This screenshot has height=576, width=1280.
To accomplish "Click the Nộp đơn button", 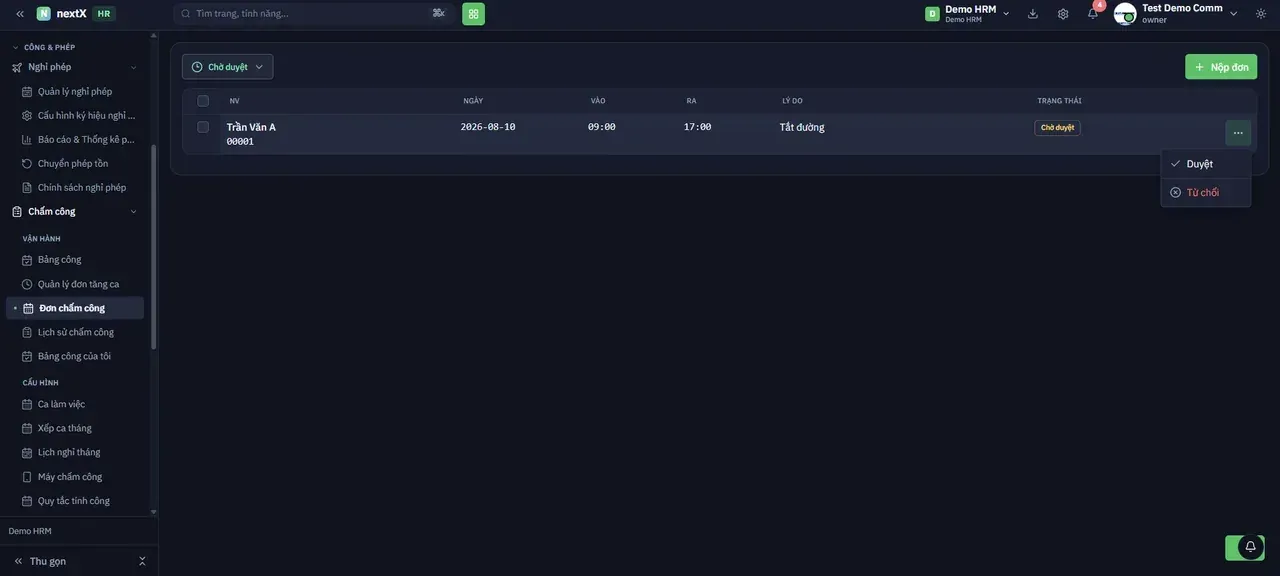I will point(1221,67).
